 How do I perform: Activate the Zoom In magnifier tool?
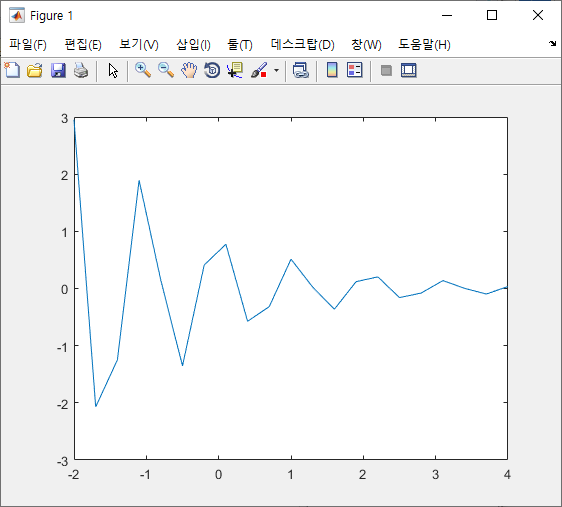(x=143, y=70)
